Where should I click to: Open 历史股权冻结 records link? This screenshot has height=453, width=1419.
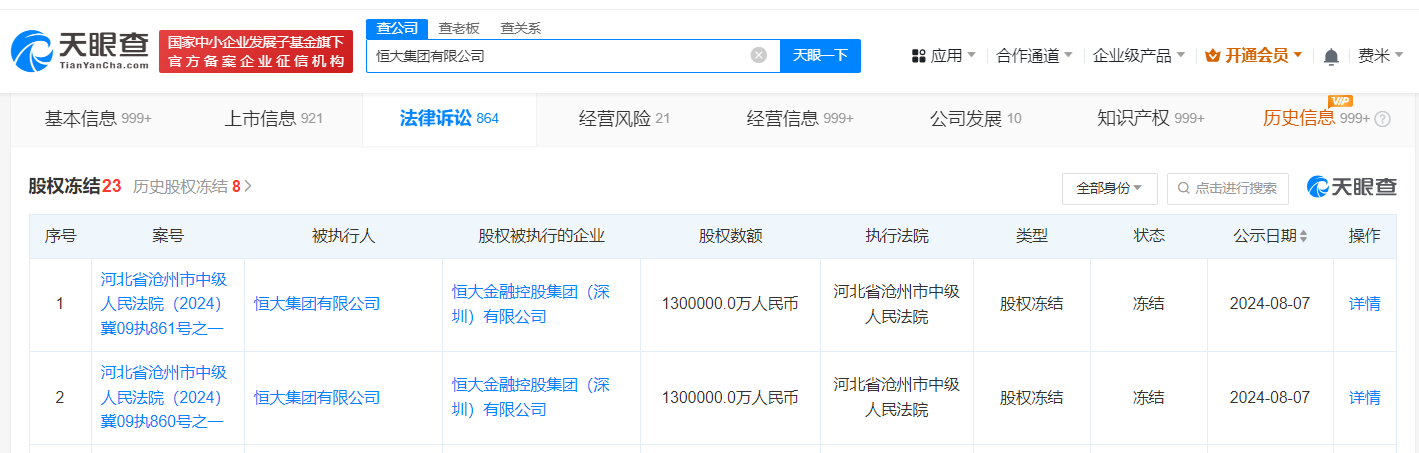(192, 186)
